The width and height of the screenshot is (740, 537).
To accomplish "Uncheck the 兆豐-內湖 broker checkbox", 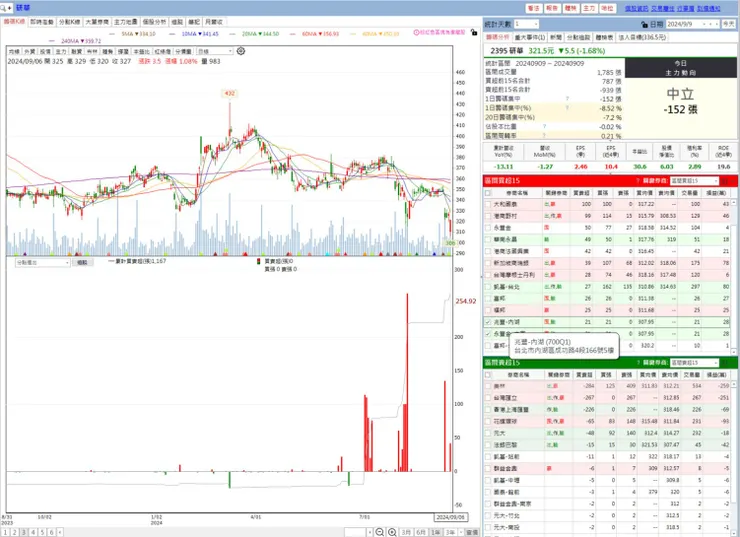I will 488,322.
